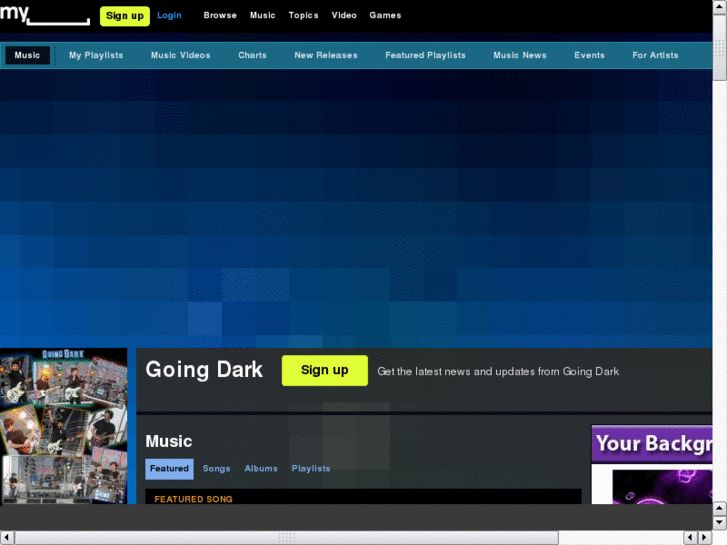Open the Music item in top header

click(262, 15)
